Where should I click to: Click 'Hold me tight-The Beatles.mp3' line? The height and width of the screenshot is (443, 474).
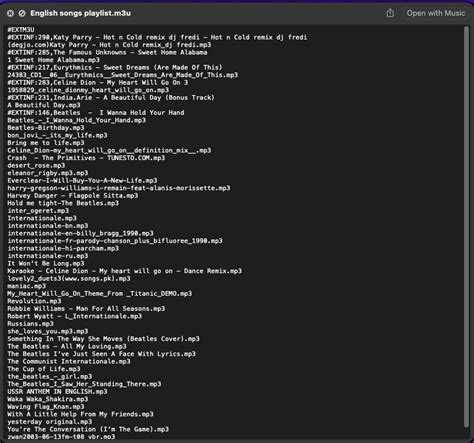63,203
